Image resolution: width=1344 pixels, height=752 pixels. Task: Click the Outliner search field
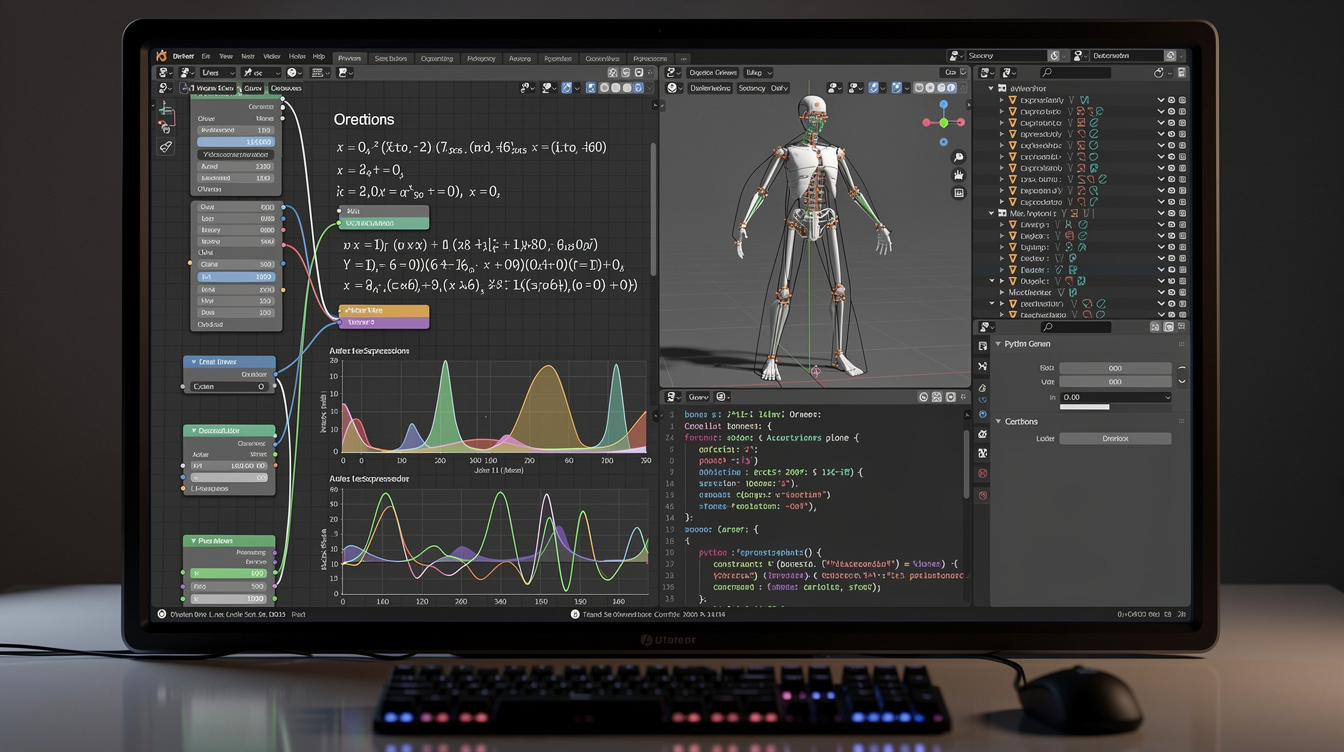point(1075,72)
